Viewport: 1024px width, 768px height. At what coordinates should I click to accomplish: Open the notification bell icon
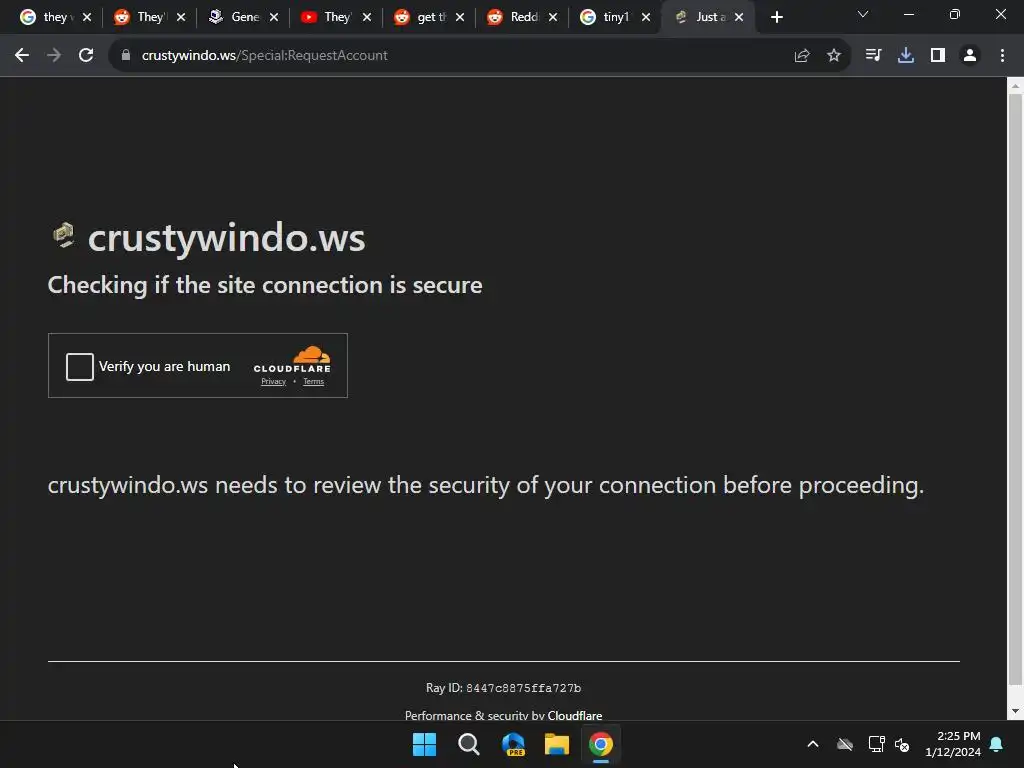[997, 744]
